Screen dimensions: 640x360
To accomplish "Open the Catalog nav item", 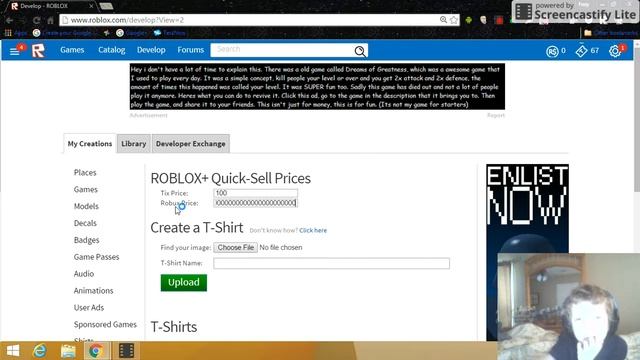I will (x=111, y=50).
